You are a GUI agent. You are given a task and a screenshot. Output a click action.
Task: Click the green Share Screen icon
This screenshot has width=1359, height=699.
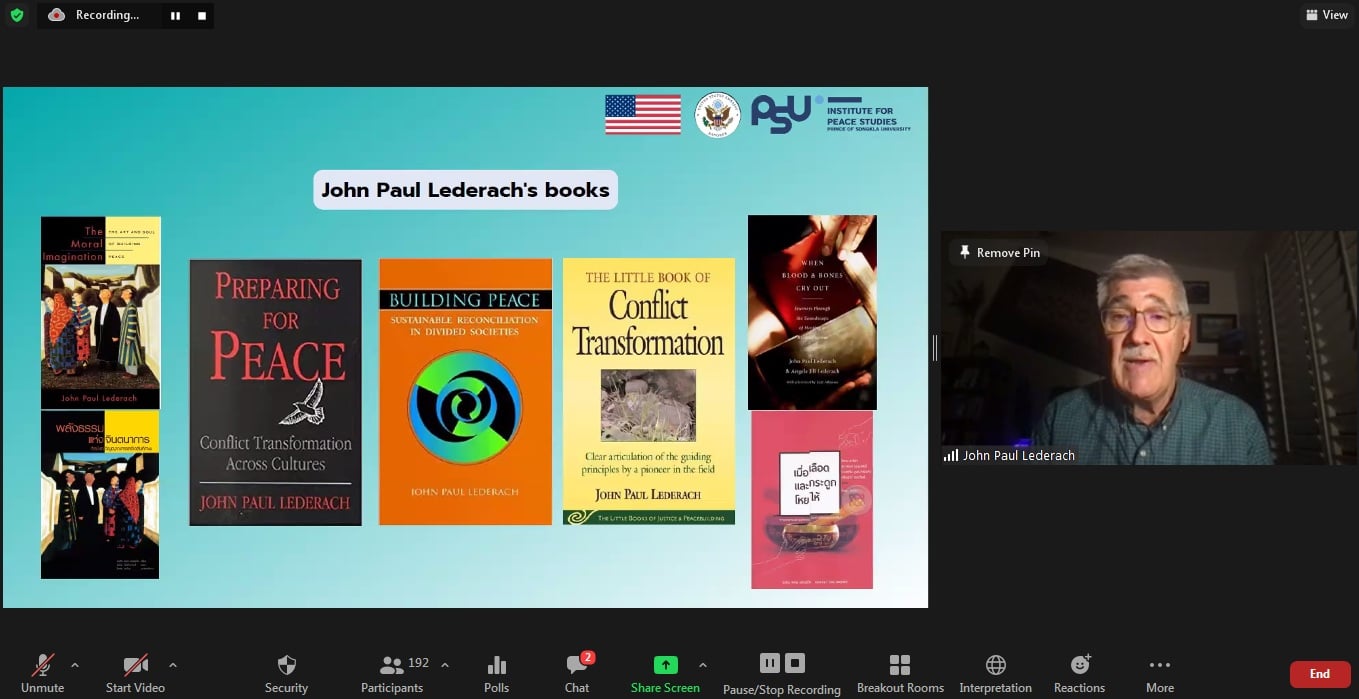[x=665, y=665]
